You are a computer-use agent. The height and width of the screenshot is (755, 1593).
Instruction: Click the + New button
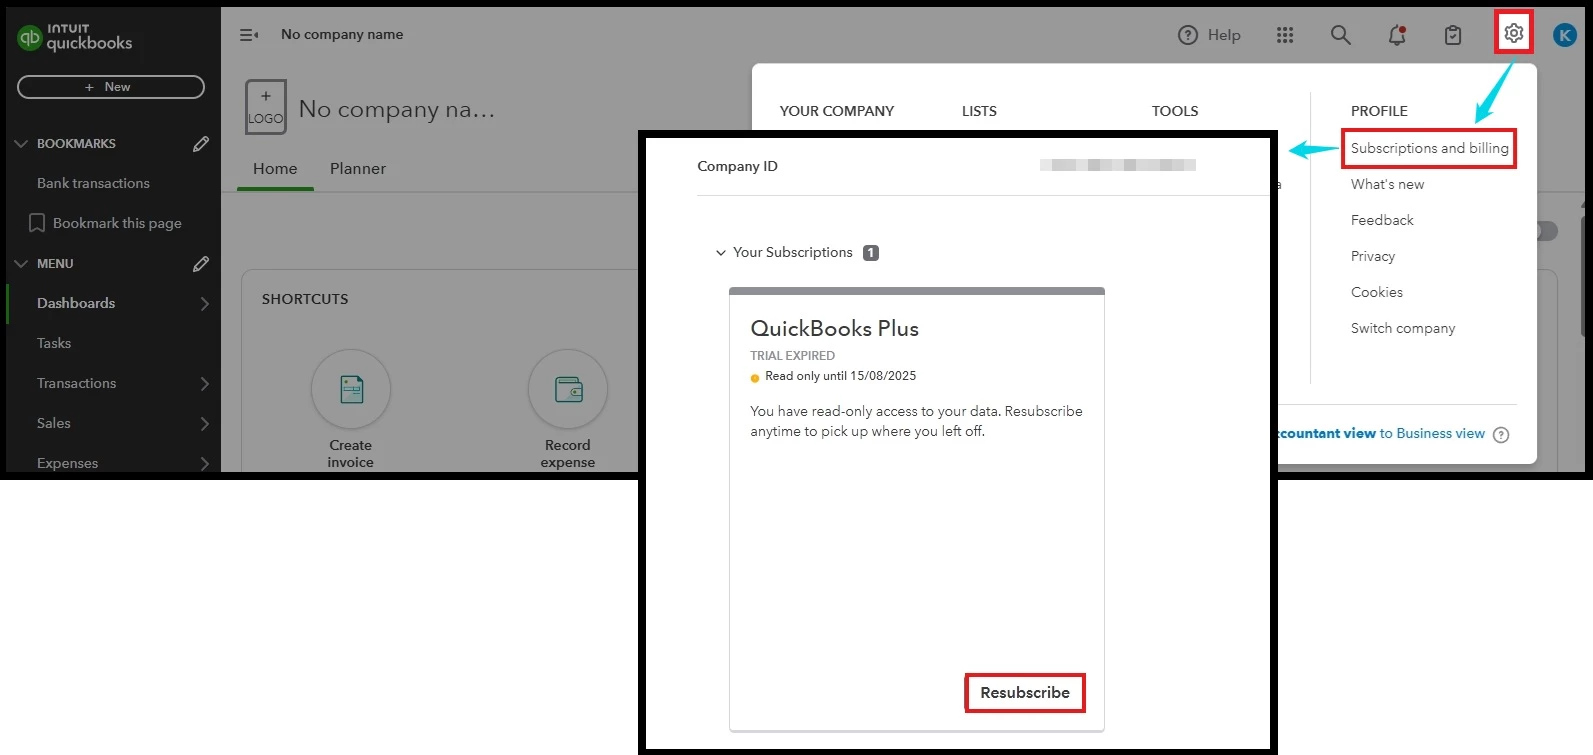click(x=111, y=87)
